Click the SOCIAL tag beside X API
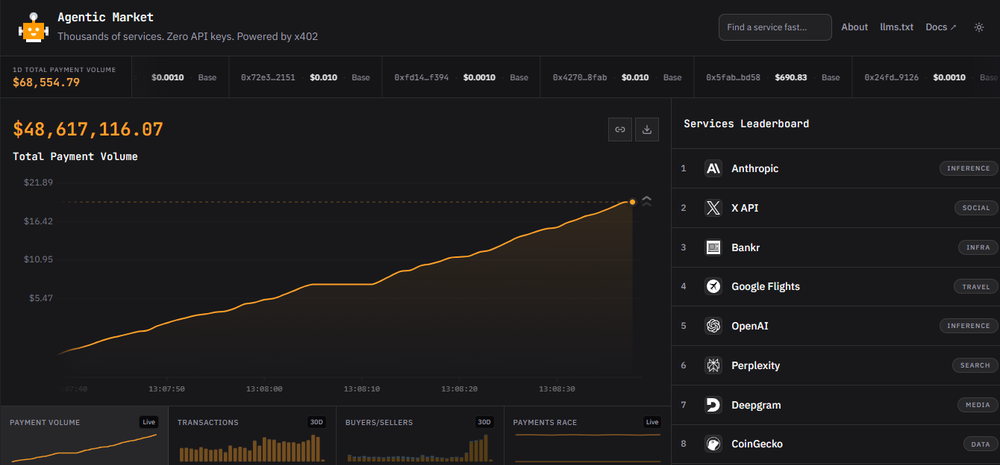This screenshot has height=465, width=1000. (976, 208)
